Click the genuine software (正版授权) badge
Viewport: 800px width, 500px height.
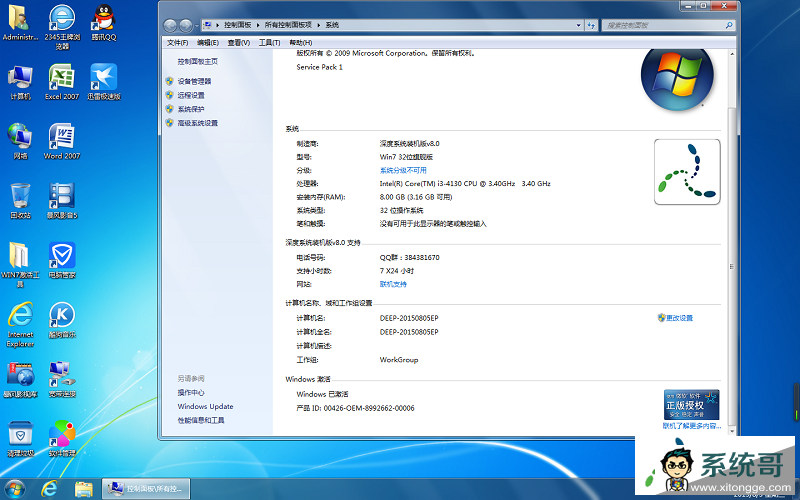click(x=691, y=405)
